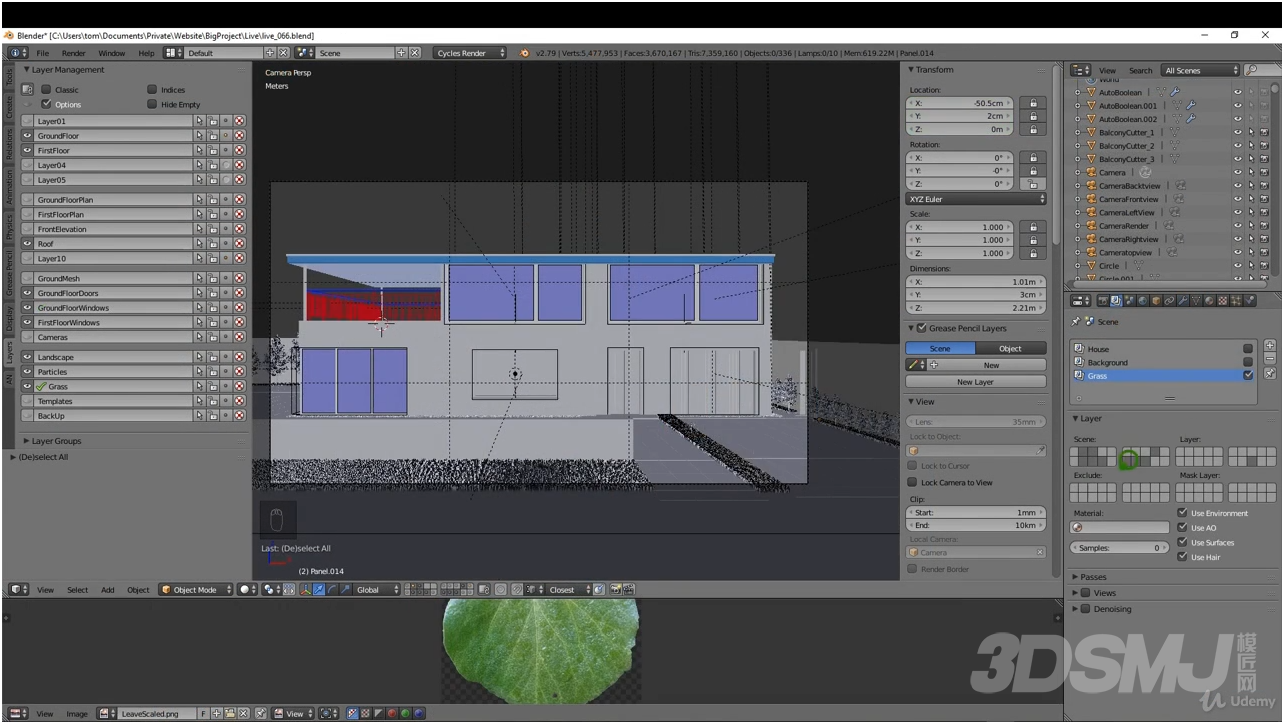
Task: Open the Window menu
Action: 112,53
